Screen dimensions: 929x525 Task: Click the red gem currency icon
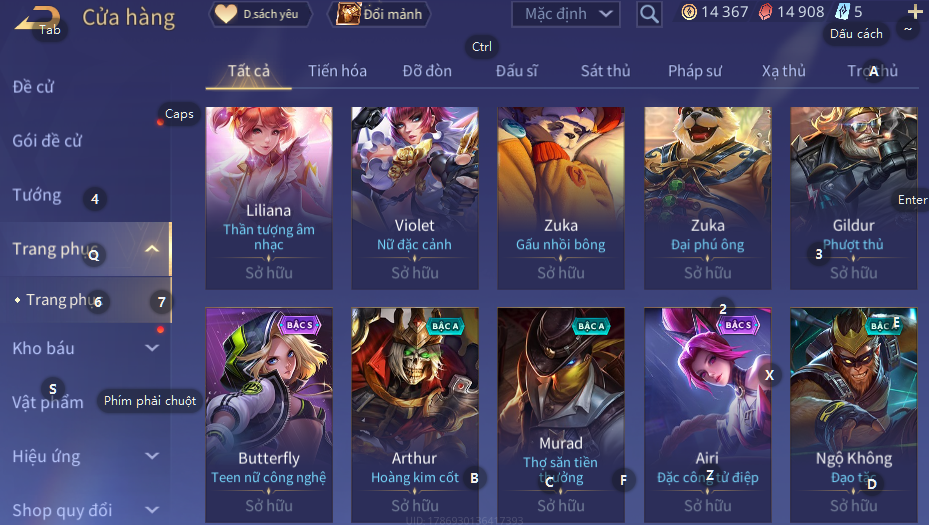(765, 12)
